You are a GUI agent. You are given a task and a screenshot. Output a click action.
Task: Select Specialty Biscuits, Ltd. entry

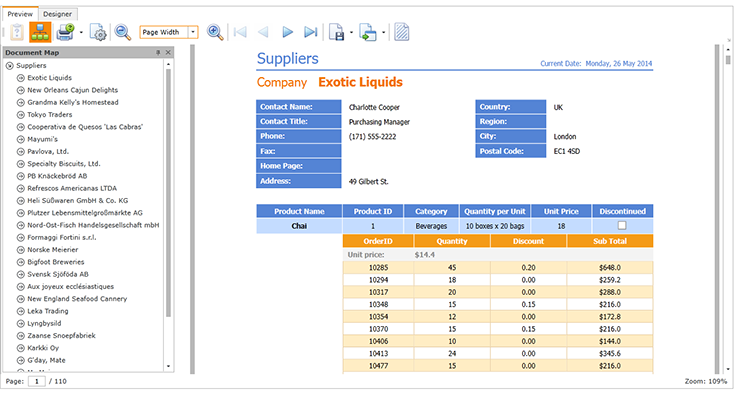(x=64, y=164)
